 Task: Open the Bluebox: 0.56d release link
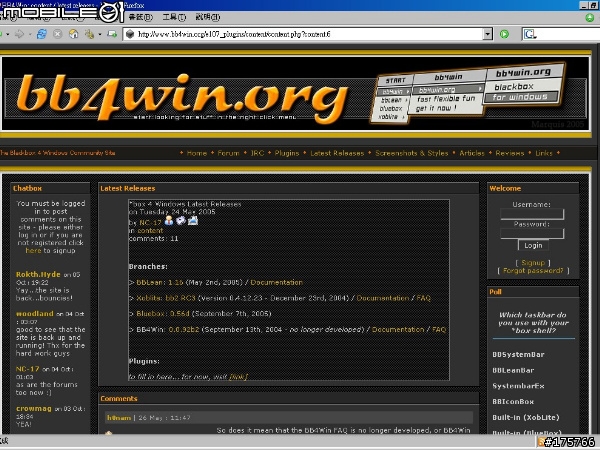click(x=163, y=314)
